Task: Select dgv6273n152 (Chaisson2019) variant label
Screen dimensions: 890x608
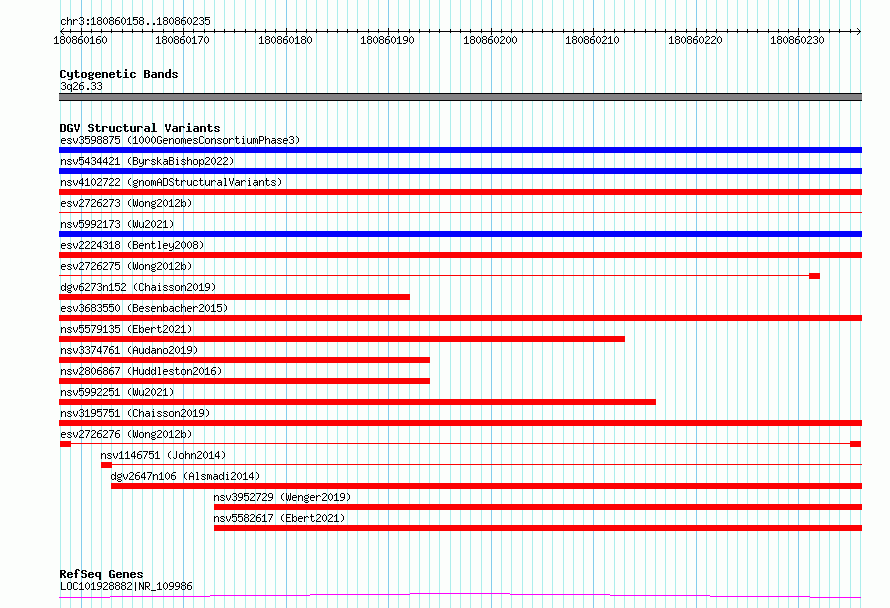Action: coord(138,287)
